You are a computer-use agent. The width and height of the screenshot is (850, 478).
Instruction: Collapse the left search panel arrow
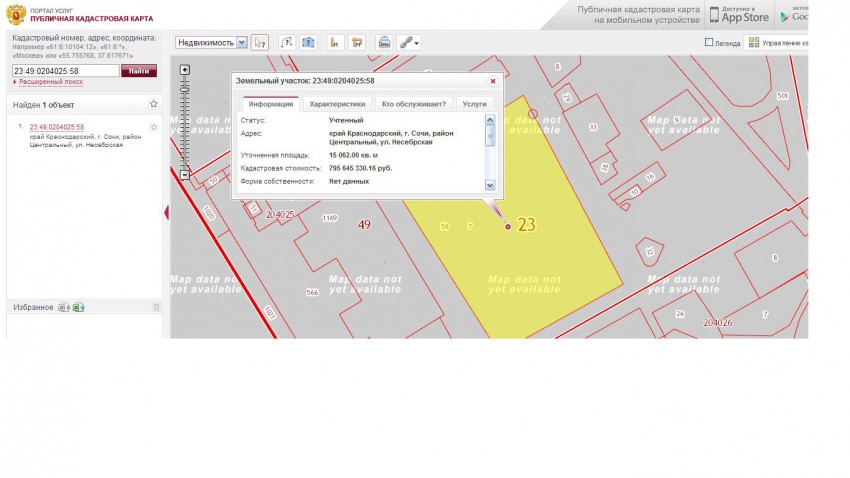(x=166, y=212)
